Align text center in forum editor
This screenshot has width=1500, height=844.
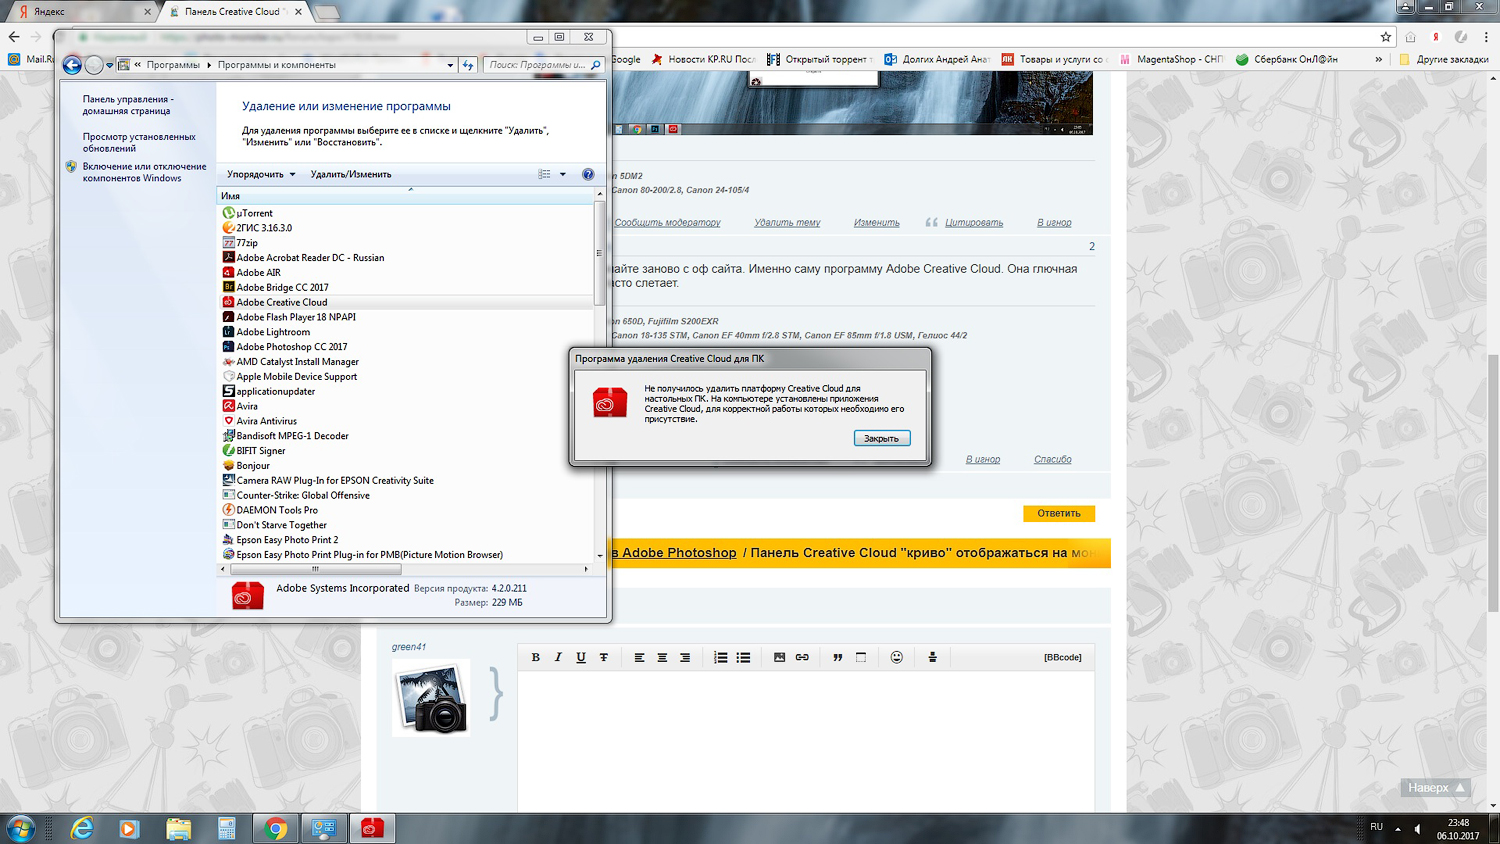[662, 657]
